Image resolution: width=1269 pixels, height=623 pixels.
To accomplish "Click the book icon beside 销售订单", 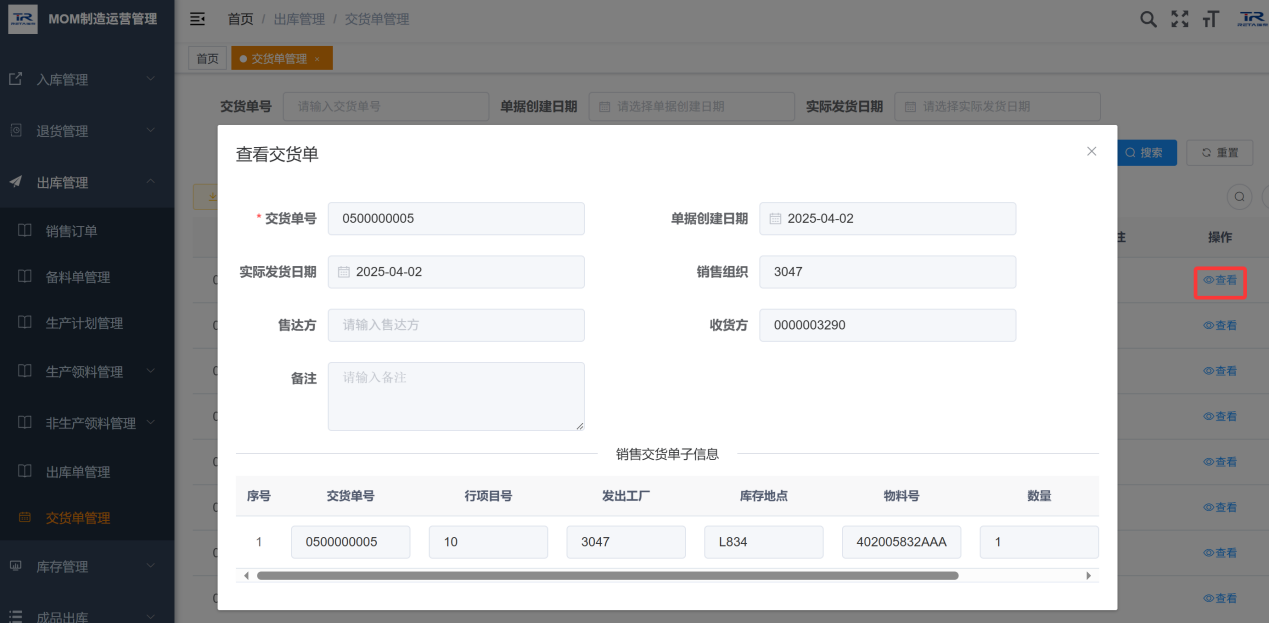I will [26, 231].
